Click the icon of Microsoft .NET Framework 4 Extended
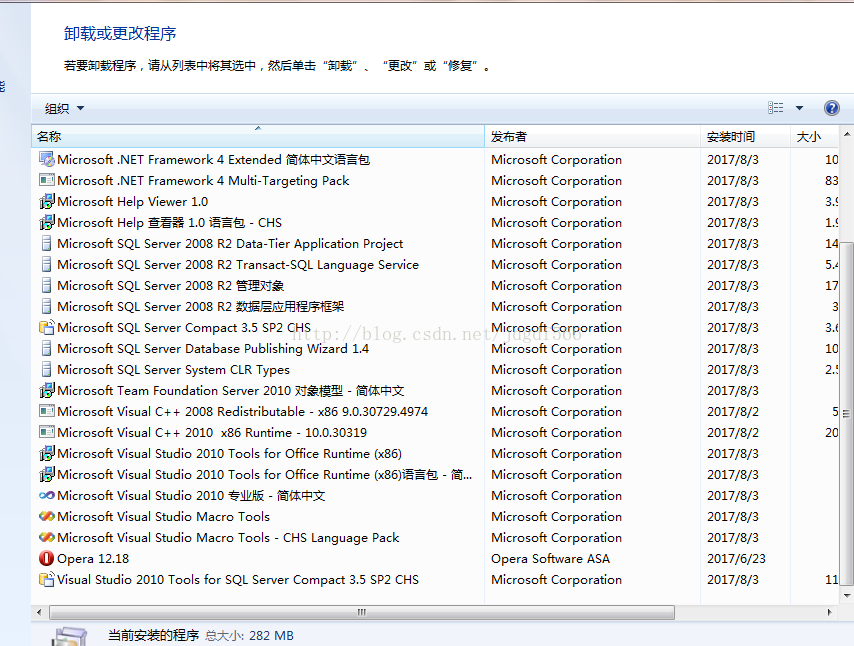 (47, 160)
